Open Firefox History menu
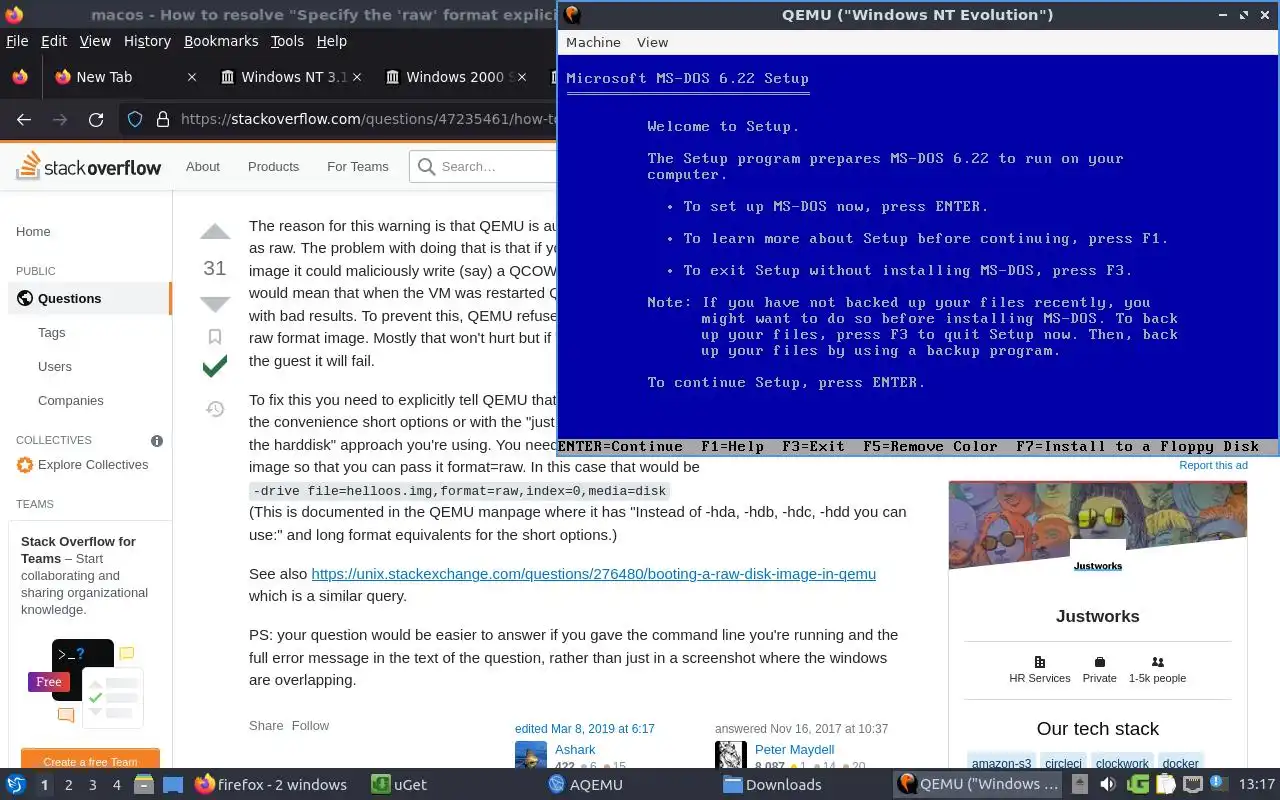 (147, 41)
